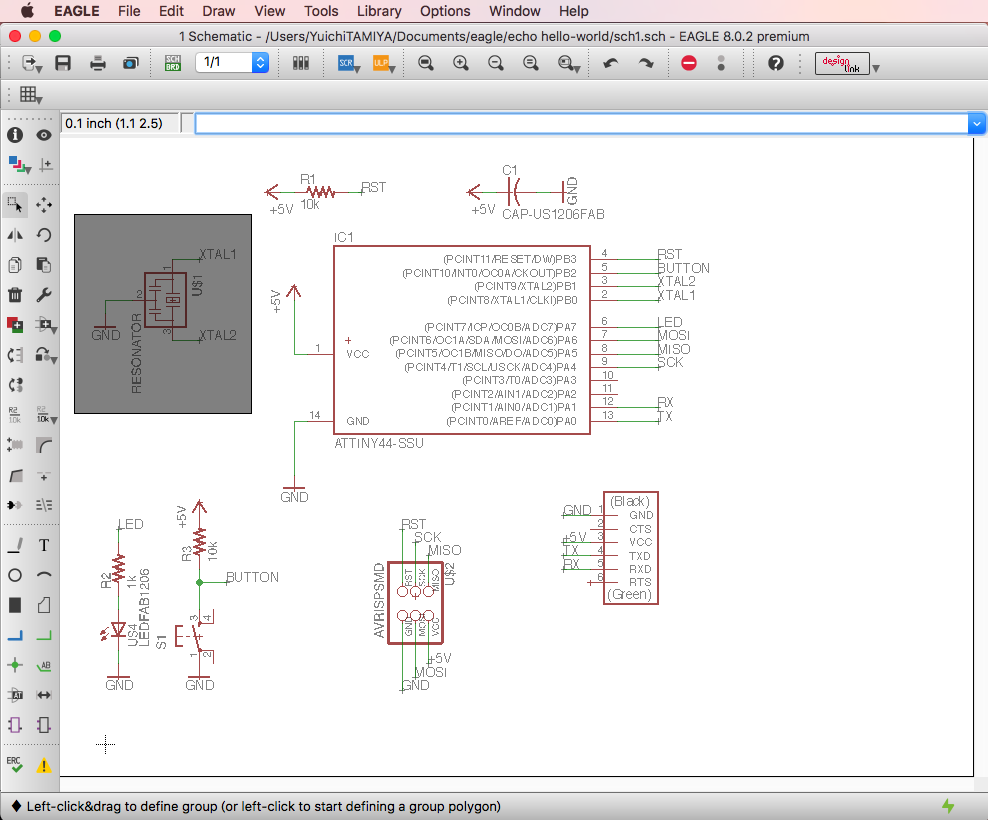Select the blue Bus tool

[x=15, y=635]
